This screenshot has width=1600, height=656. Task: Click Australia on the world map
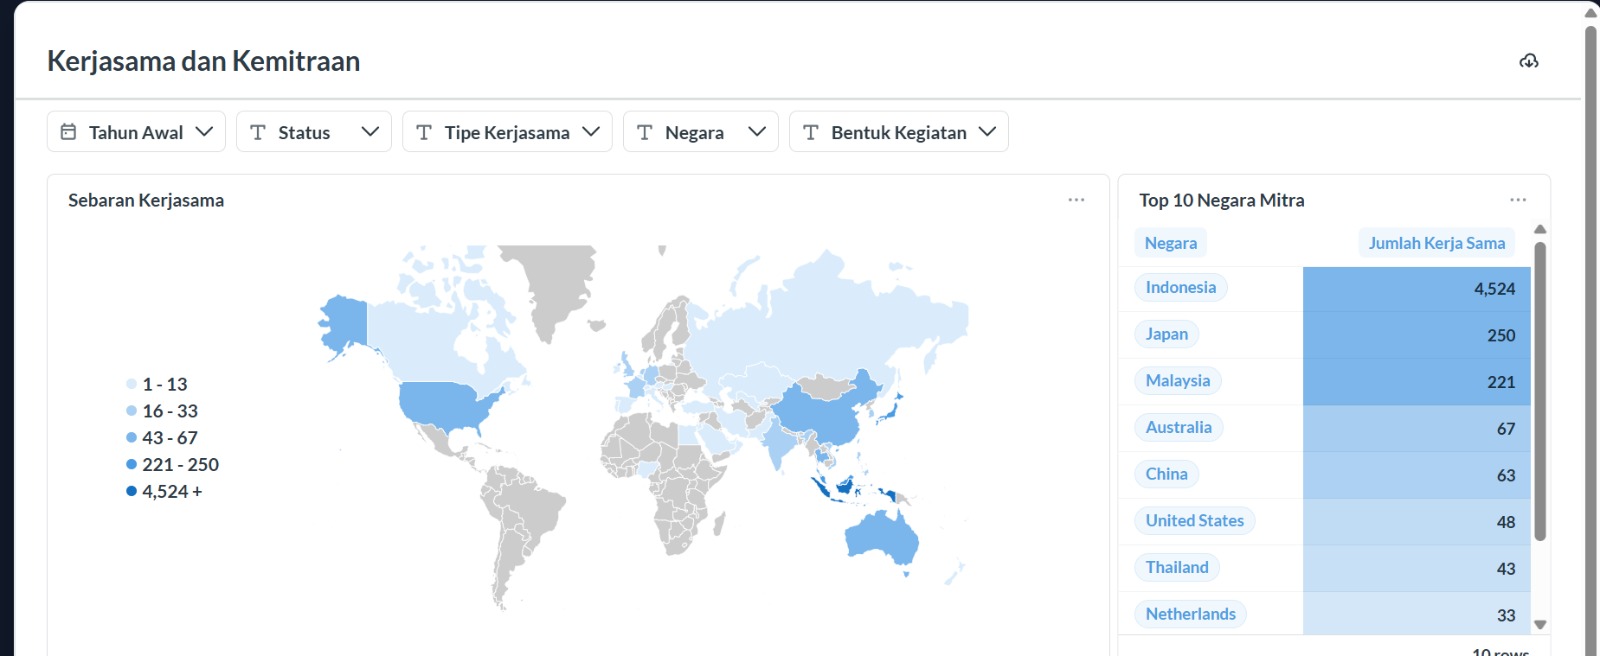point(884,538)
